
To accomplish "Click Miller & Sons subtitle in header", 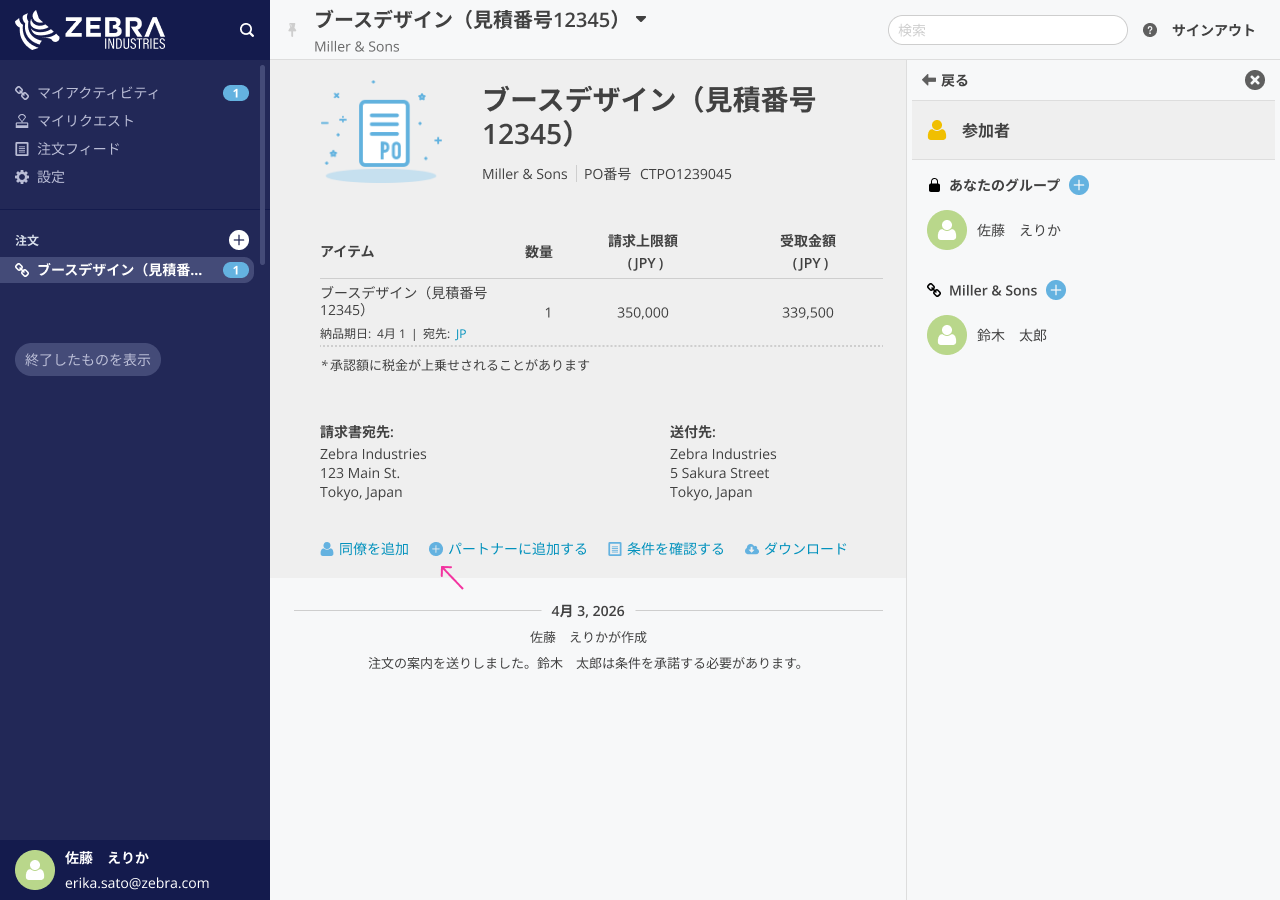I will pyautogui.click(x=357, y=47).
